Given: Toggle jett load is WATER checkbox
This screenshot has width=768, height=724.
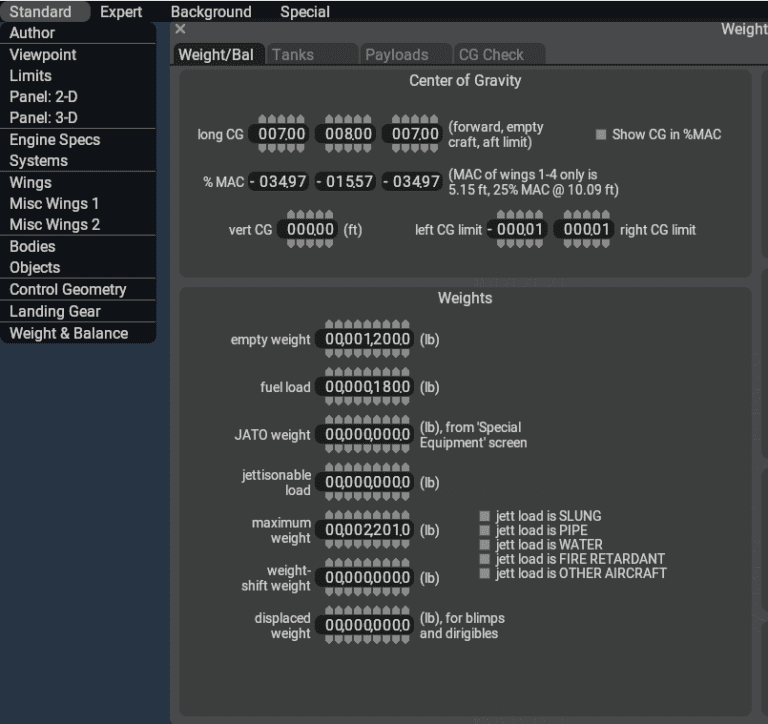Looking at the screenshot, I should tap(485, 545).
